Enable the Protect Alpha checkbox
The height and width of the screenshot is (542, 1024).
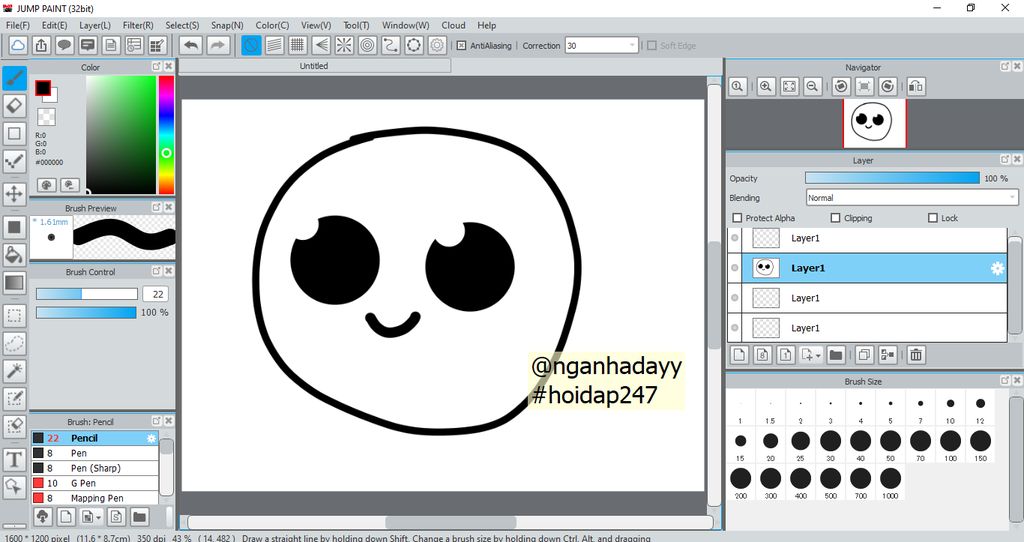tap(738, 218)
